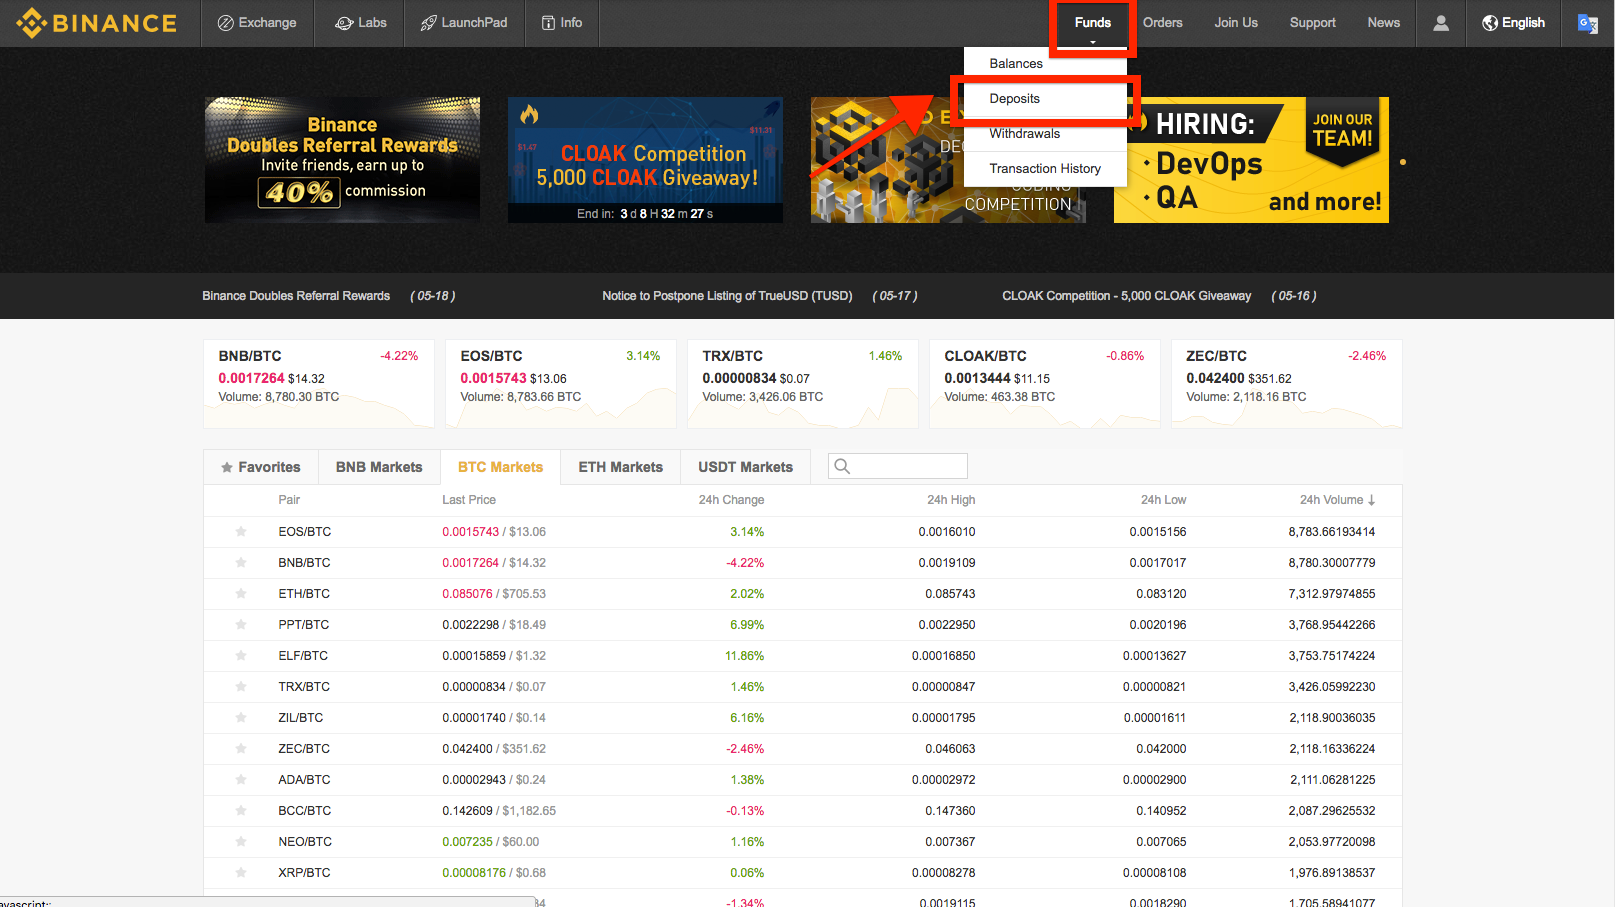
Task: Go to Orders page
Action: pyautogui.click(x=1162, y=23)
